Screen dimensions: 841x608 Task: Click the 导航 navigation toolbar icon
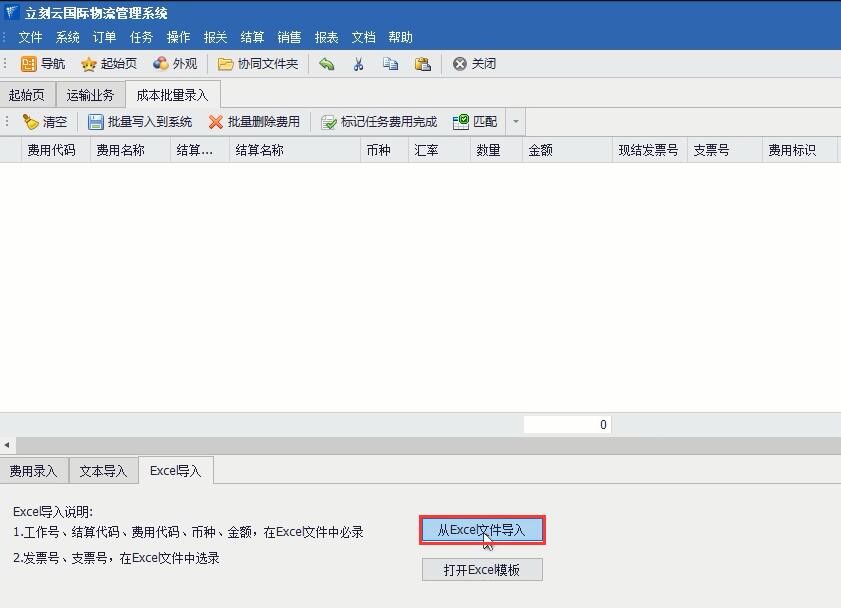(29, 64)
